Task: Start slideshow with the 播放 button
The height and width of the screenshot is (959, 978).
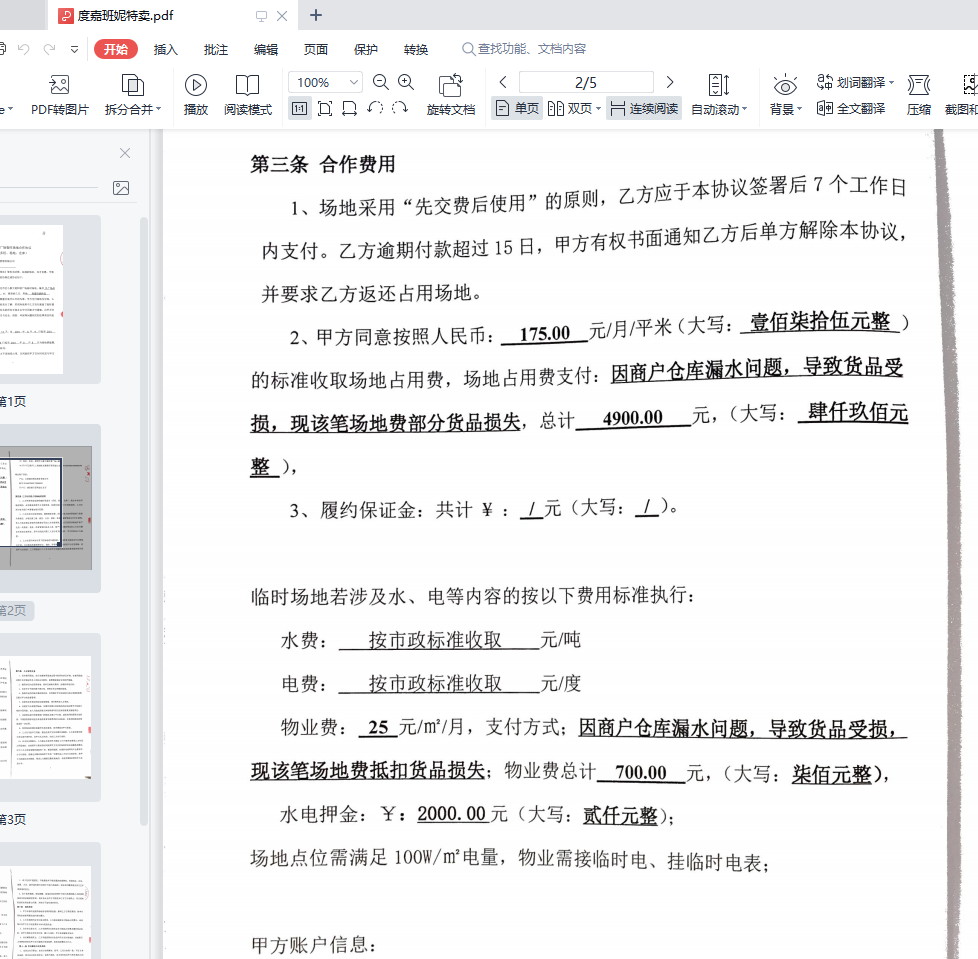Action: (x=196, y=85)
